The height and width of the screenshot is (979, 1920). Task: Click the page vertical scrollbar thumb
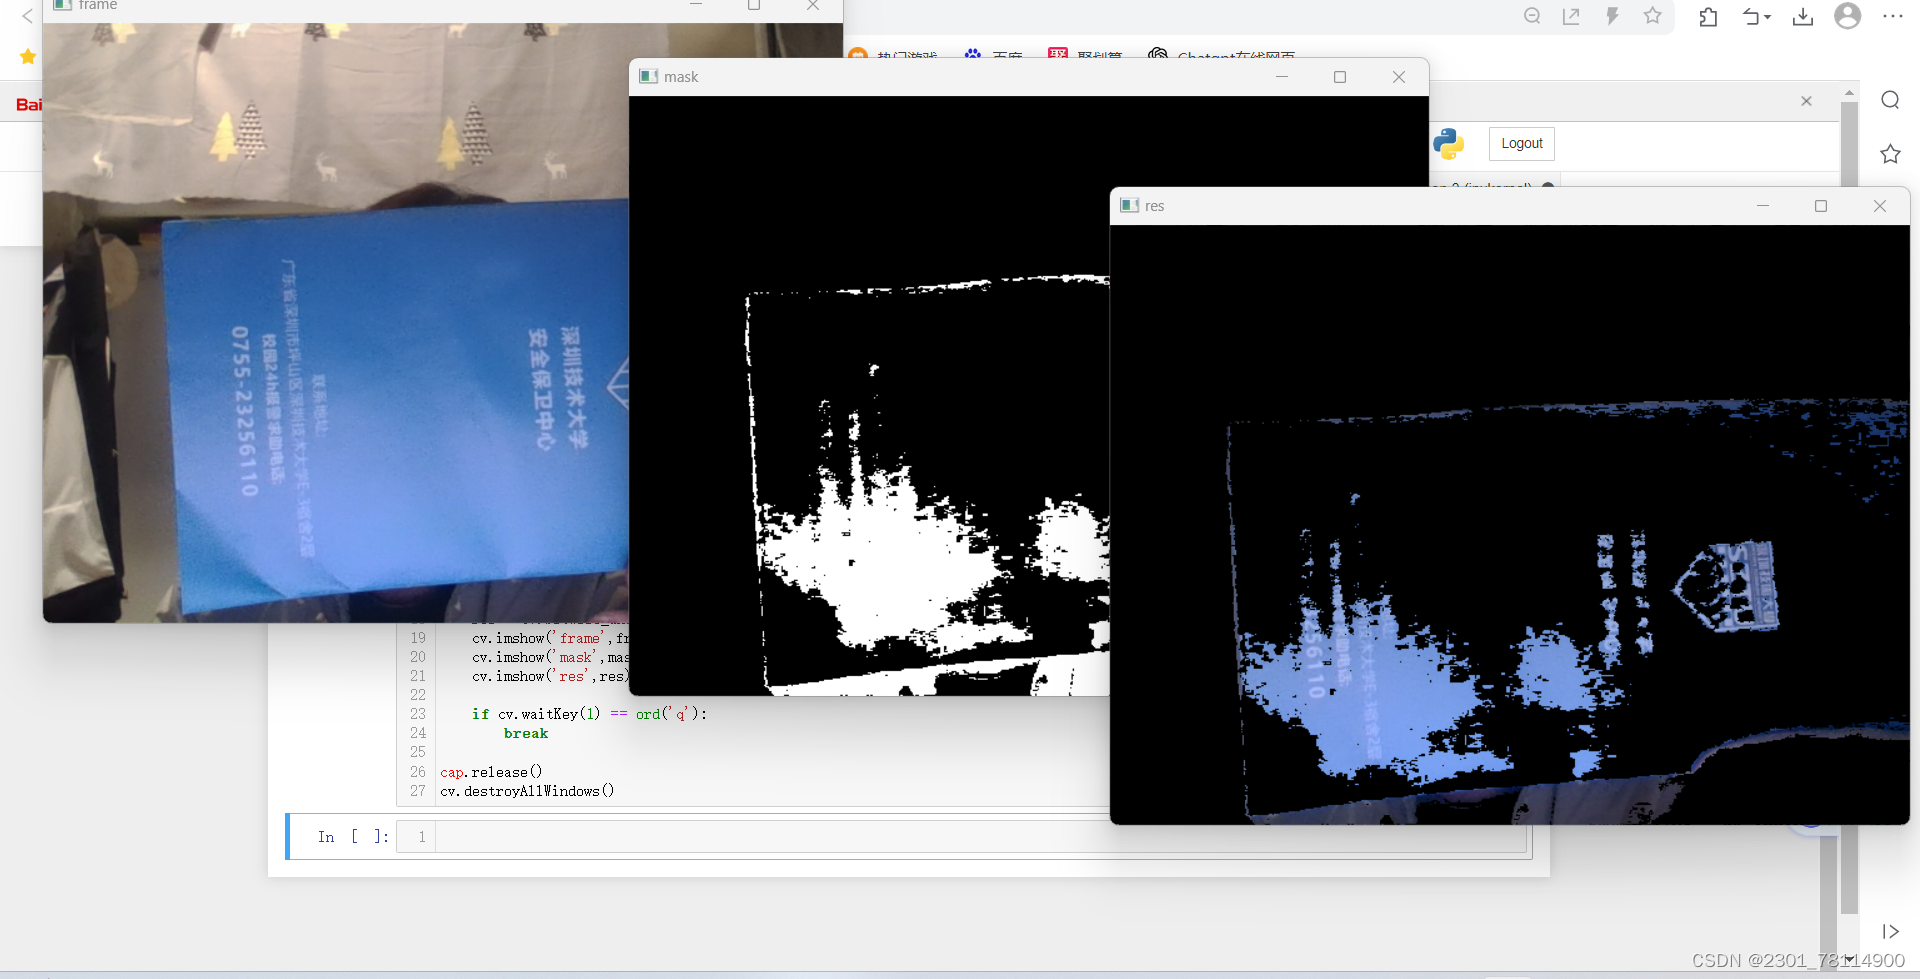pyautogui.click(x=1849, y=507)
